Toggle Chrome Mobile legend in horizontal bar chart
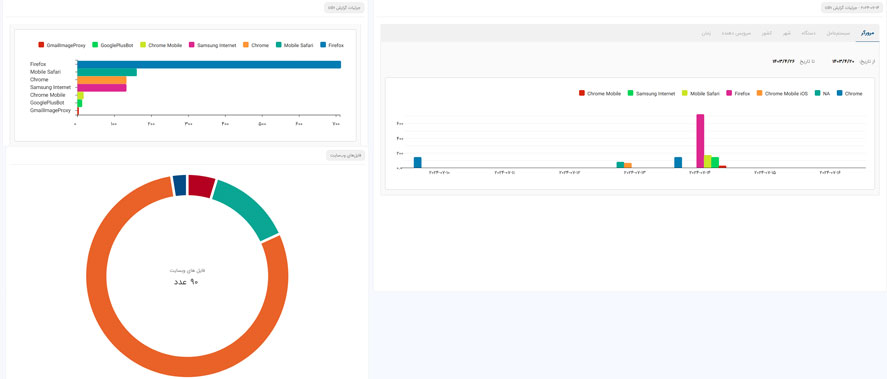Viewport: 887px width, 379px height. [161, 45]
